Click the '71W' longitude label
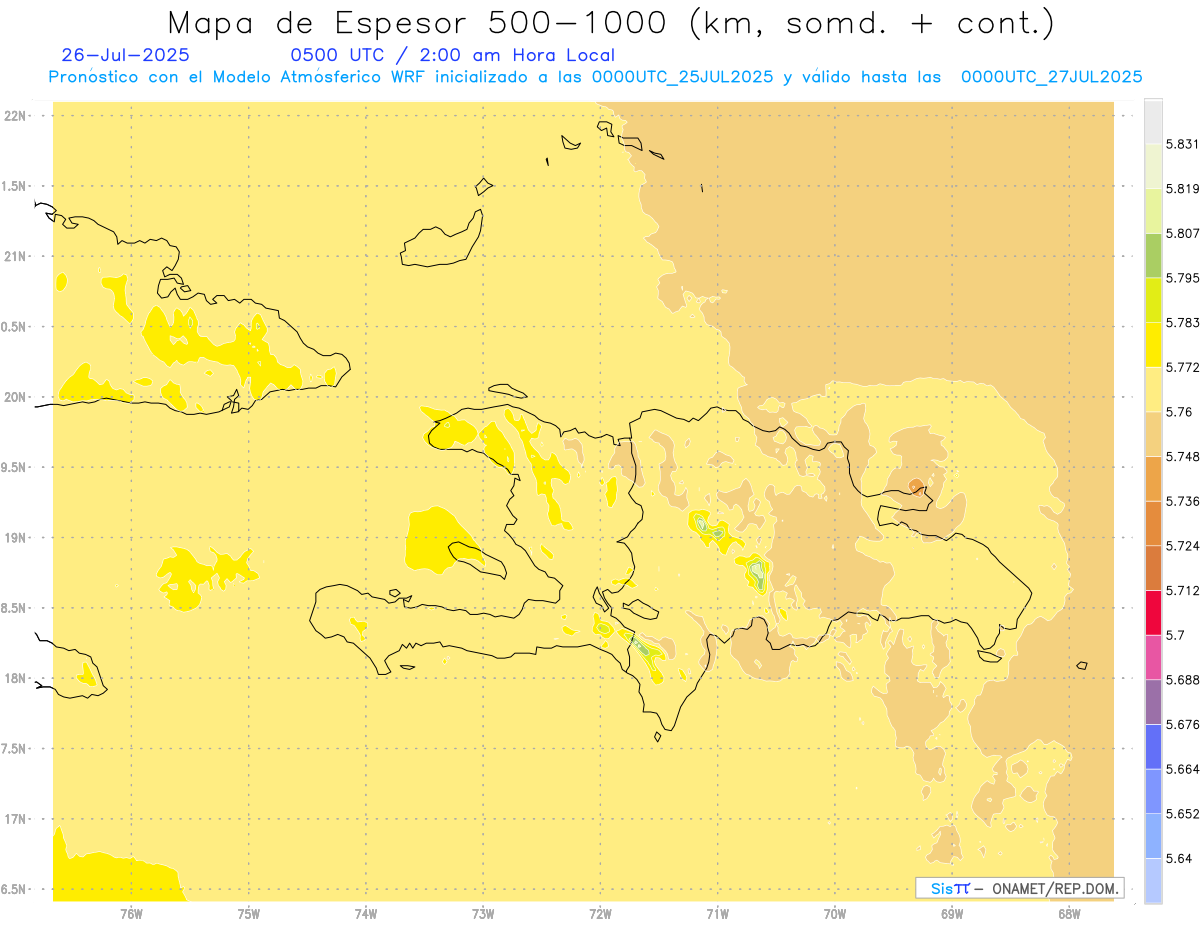Viewport: 1200px width, 927px height. pos(717,914)
